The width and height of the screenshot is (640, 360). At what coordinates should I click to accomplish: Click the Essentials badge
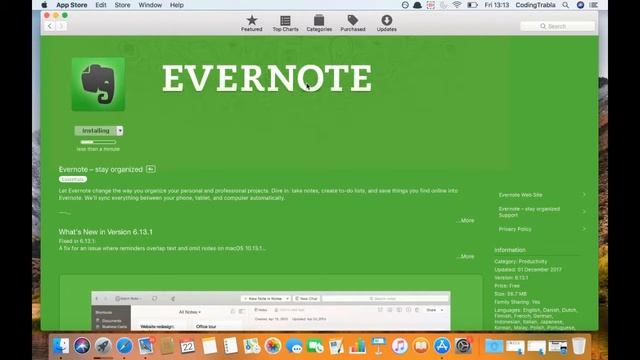73,179
